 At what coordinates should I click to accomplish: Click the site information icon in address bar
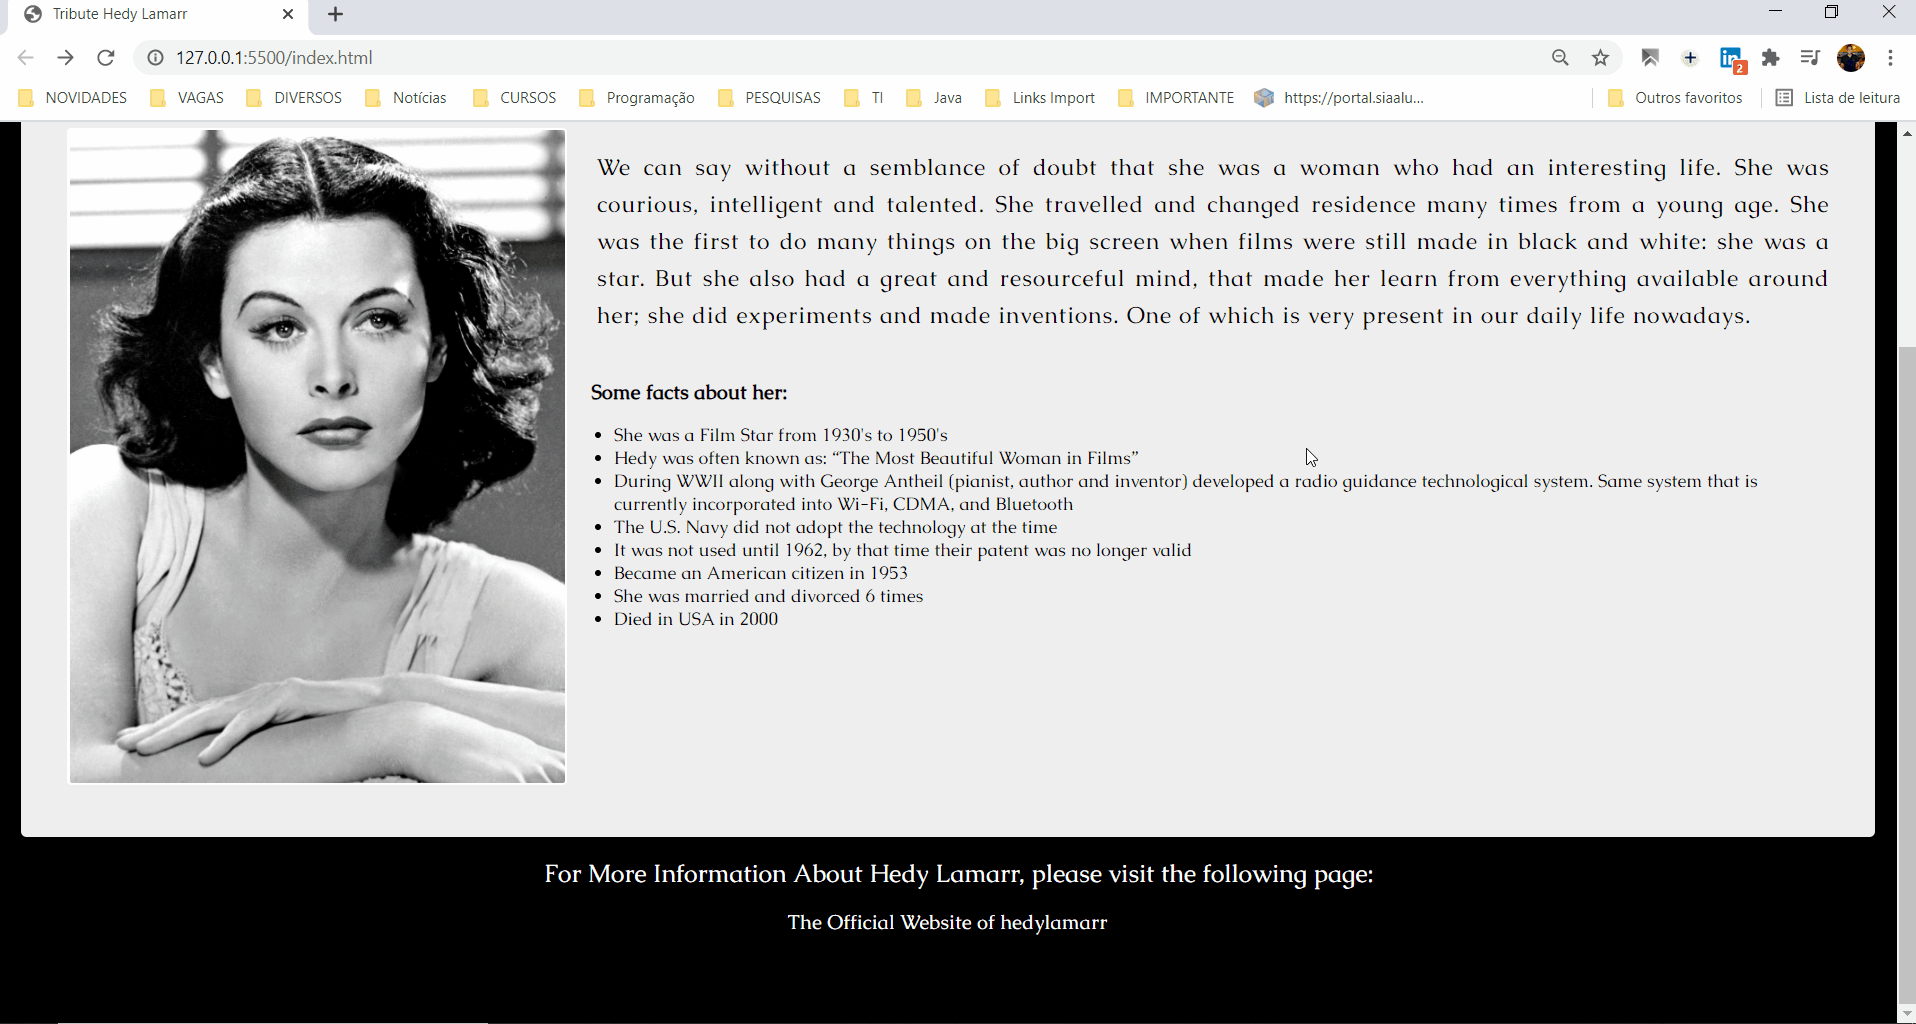coord(155,58)
